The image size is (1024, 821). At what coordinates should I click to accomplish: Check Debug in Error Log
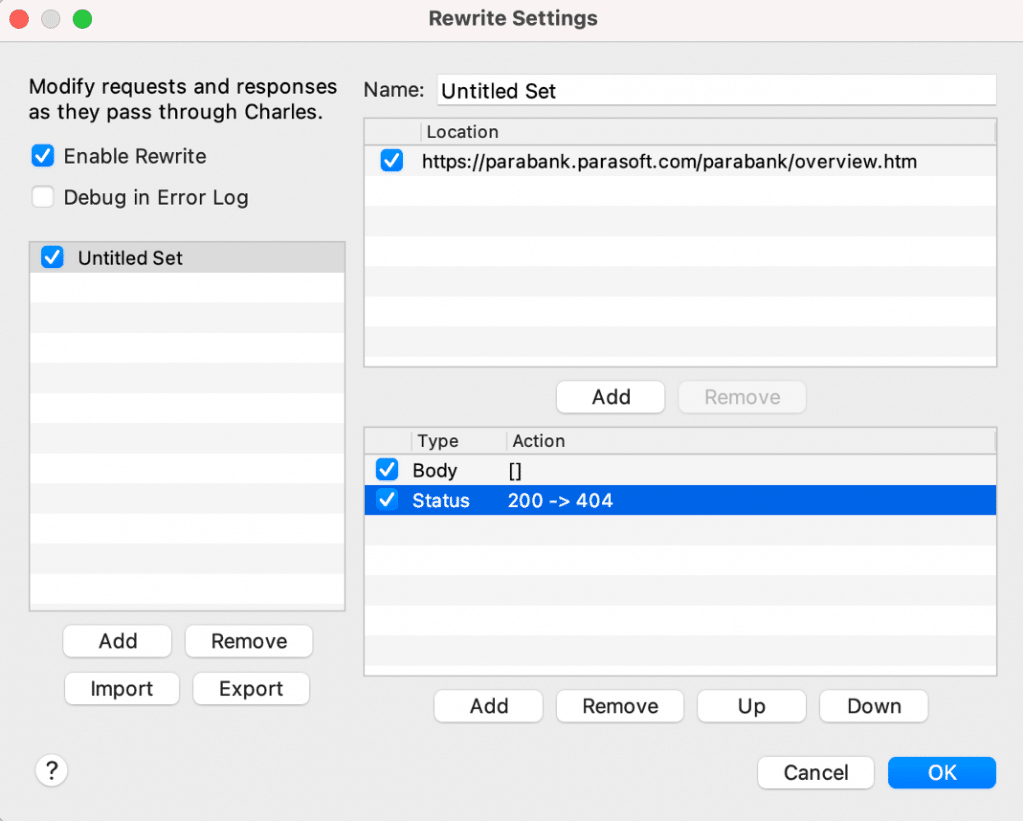click(42, 197)
